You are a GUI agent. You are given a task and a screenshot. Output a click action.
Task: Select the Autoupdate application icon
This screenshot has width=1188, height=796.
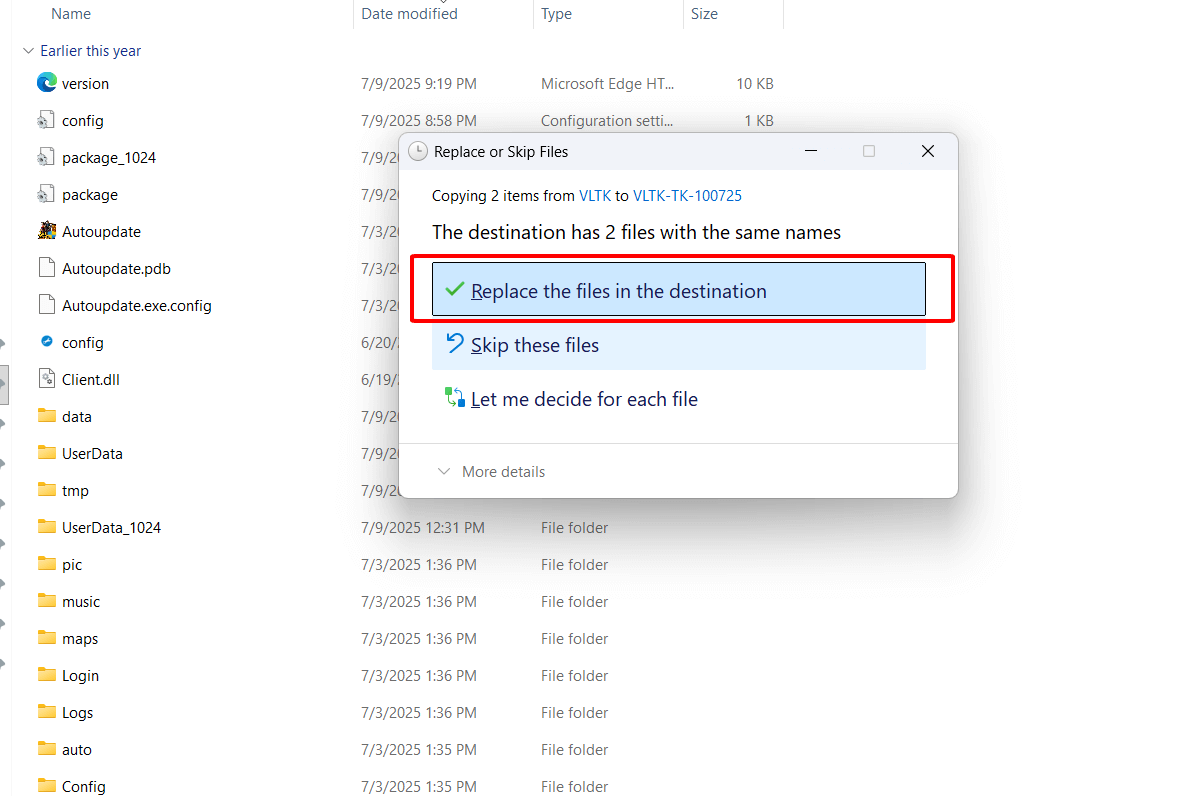tap(46, 231)
